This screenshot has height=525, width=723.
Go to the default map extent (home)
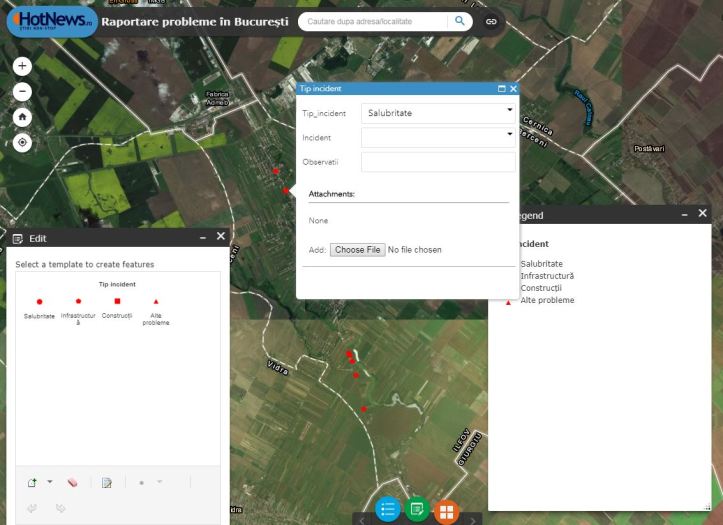(22, 117)
